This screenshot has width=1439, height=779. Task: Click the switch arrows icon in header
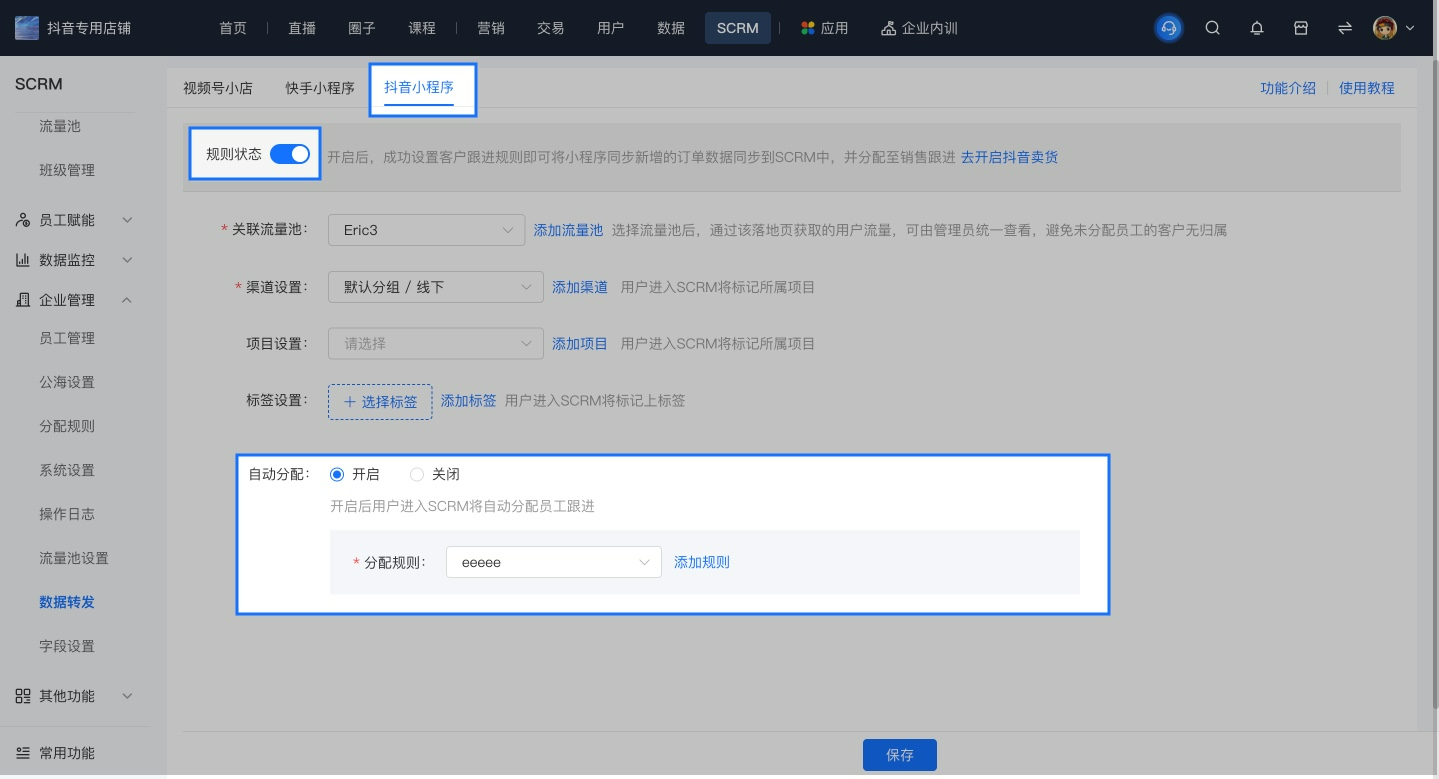tap(1345, 28)
